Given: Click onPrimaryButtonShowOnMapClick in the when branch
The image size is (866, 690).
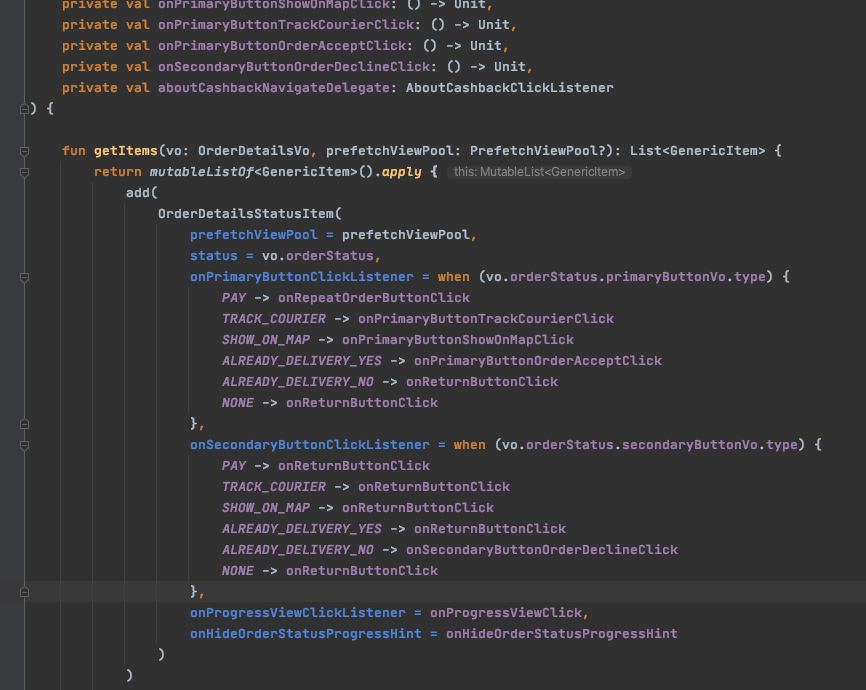Looking at the screenshot, I should (458, 340).
